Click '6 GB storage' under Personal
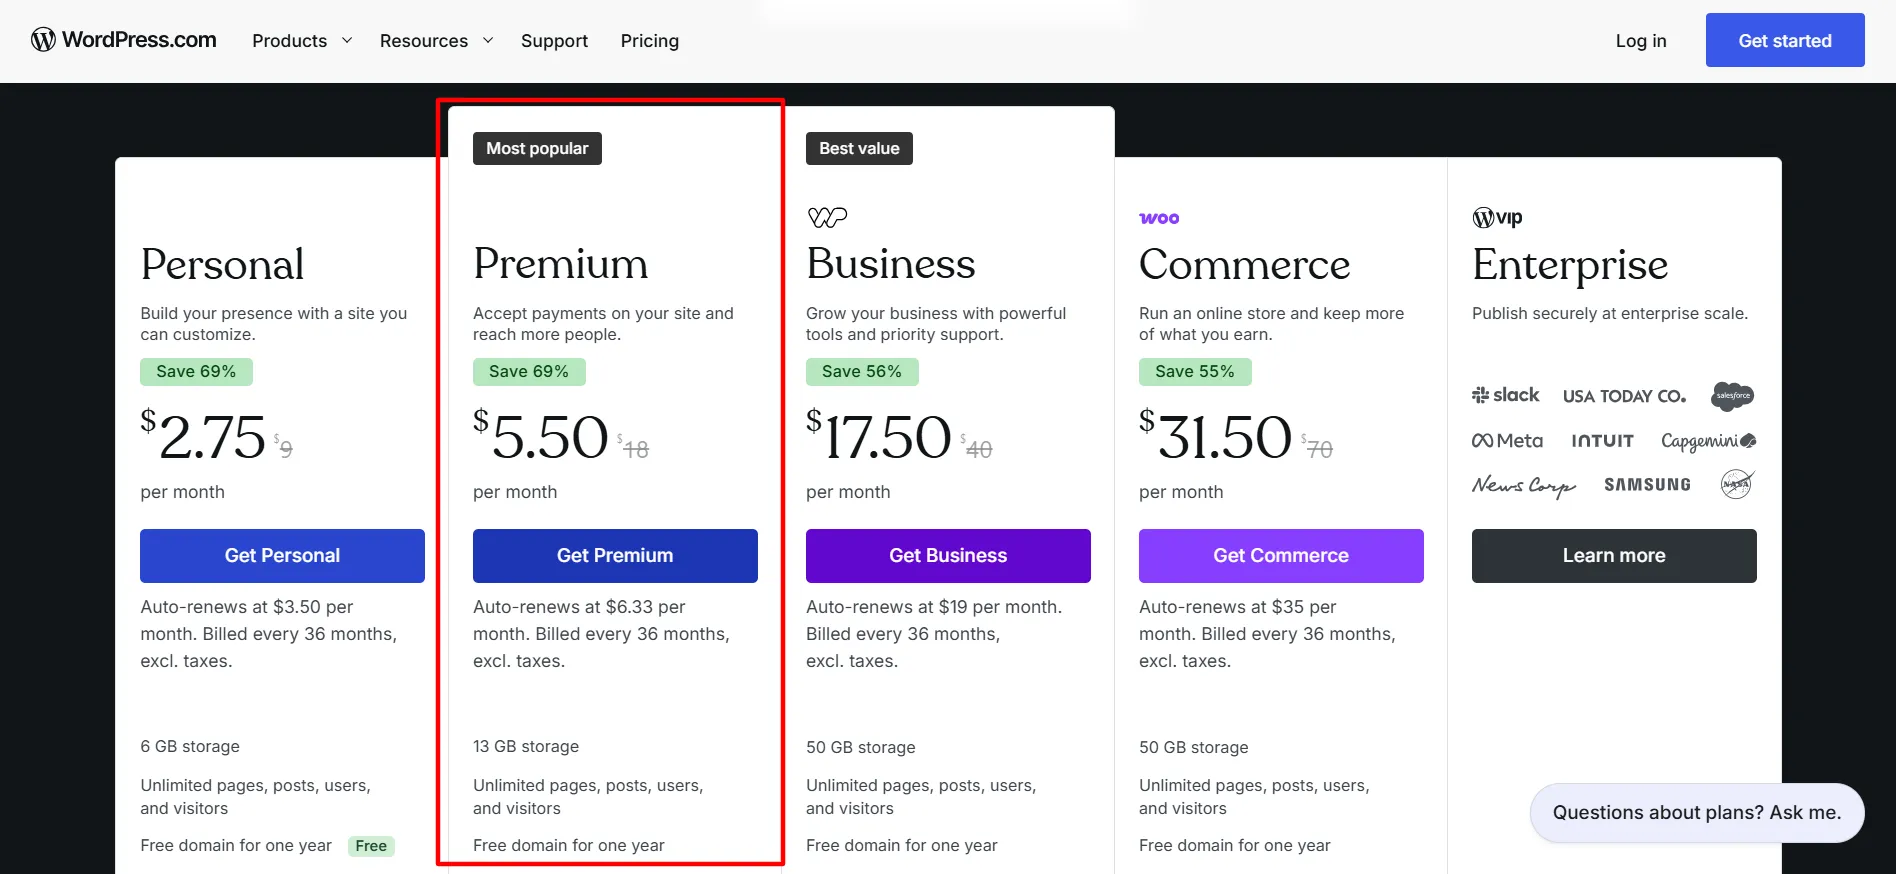 [x=190, y=746]
